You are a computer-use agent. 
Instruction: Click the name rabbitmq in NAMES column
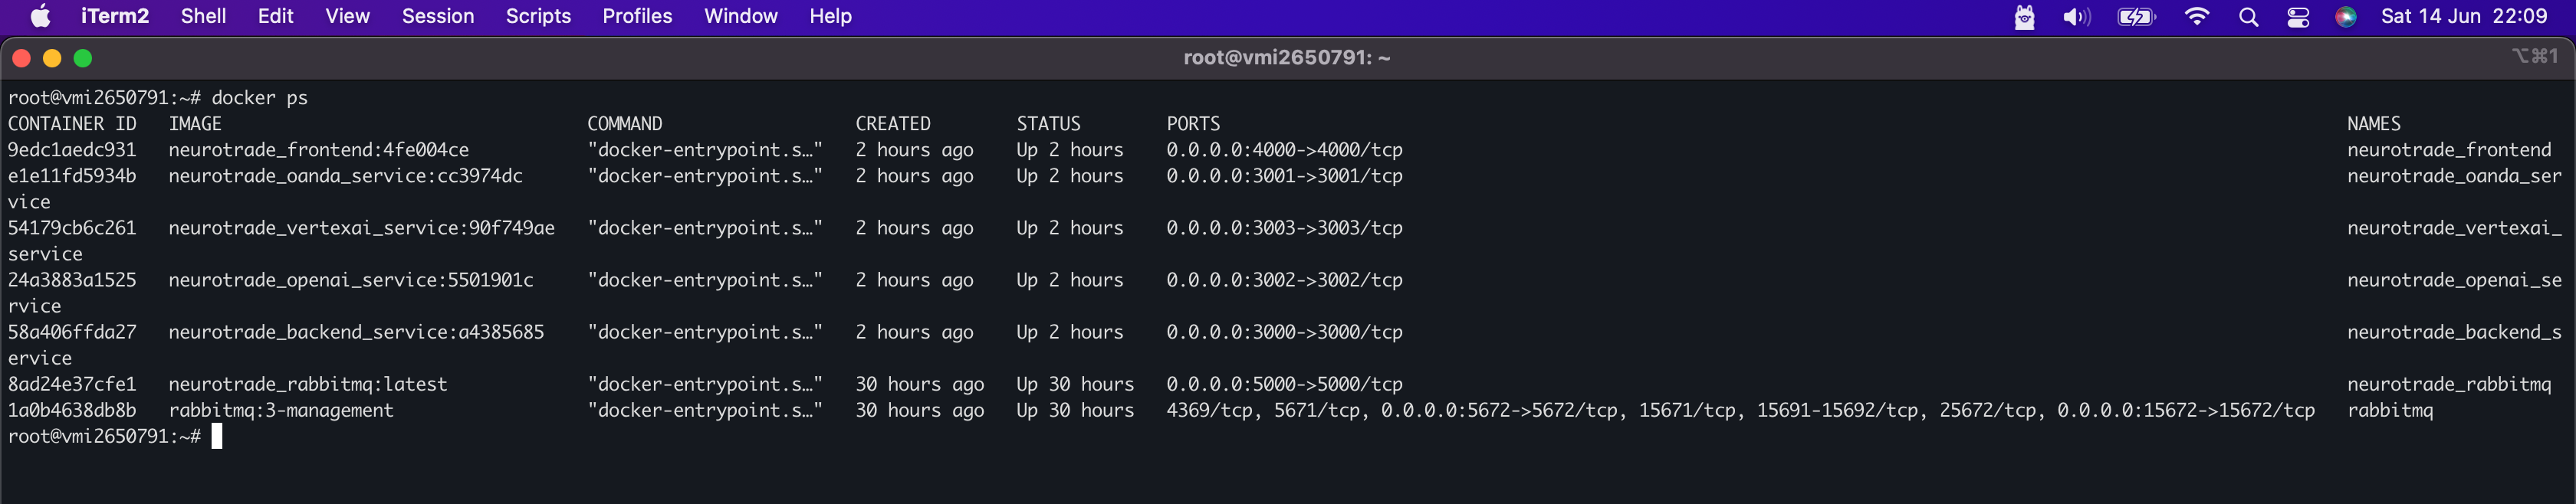2390,410
